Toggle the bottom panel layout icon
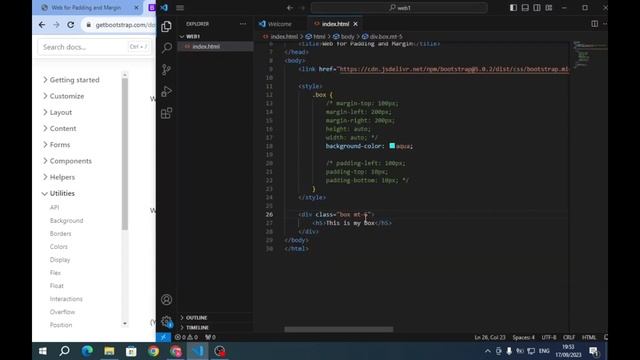The height and width of the screenshot is (360, 640). [x=525, y=8]
